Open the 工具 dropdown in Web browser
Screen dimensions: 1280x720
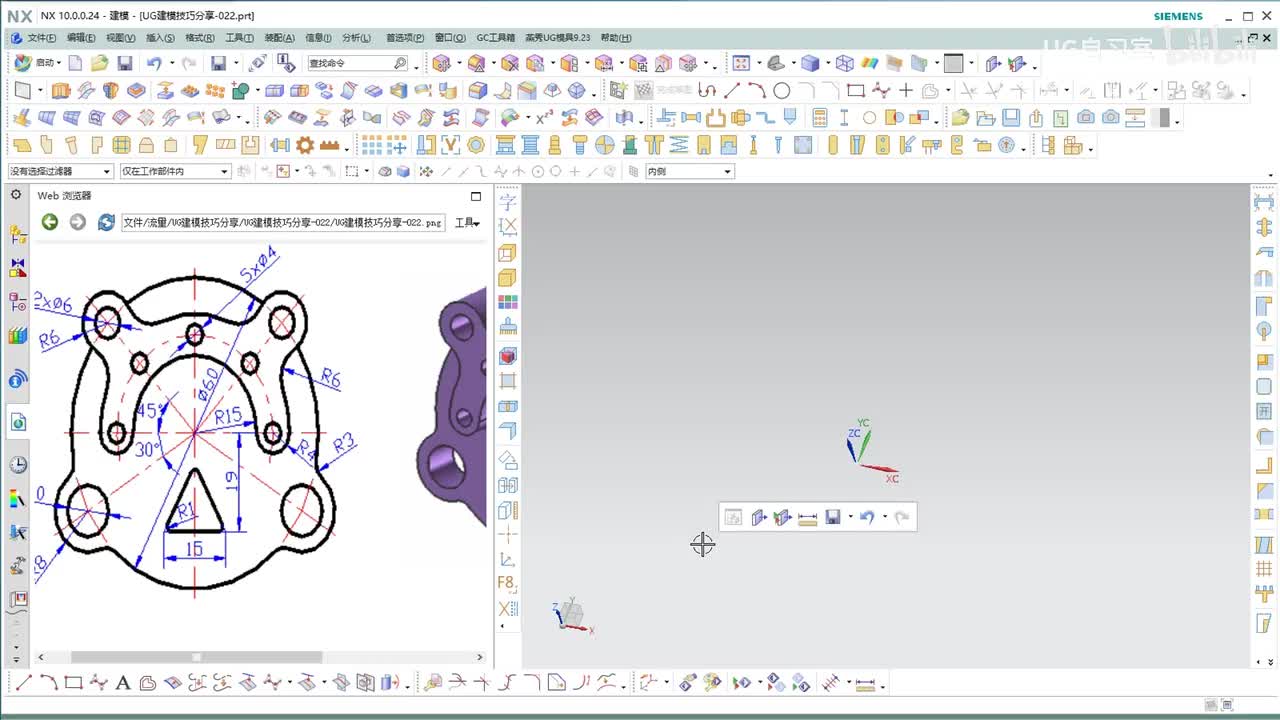[467, 223]
